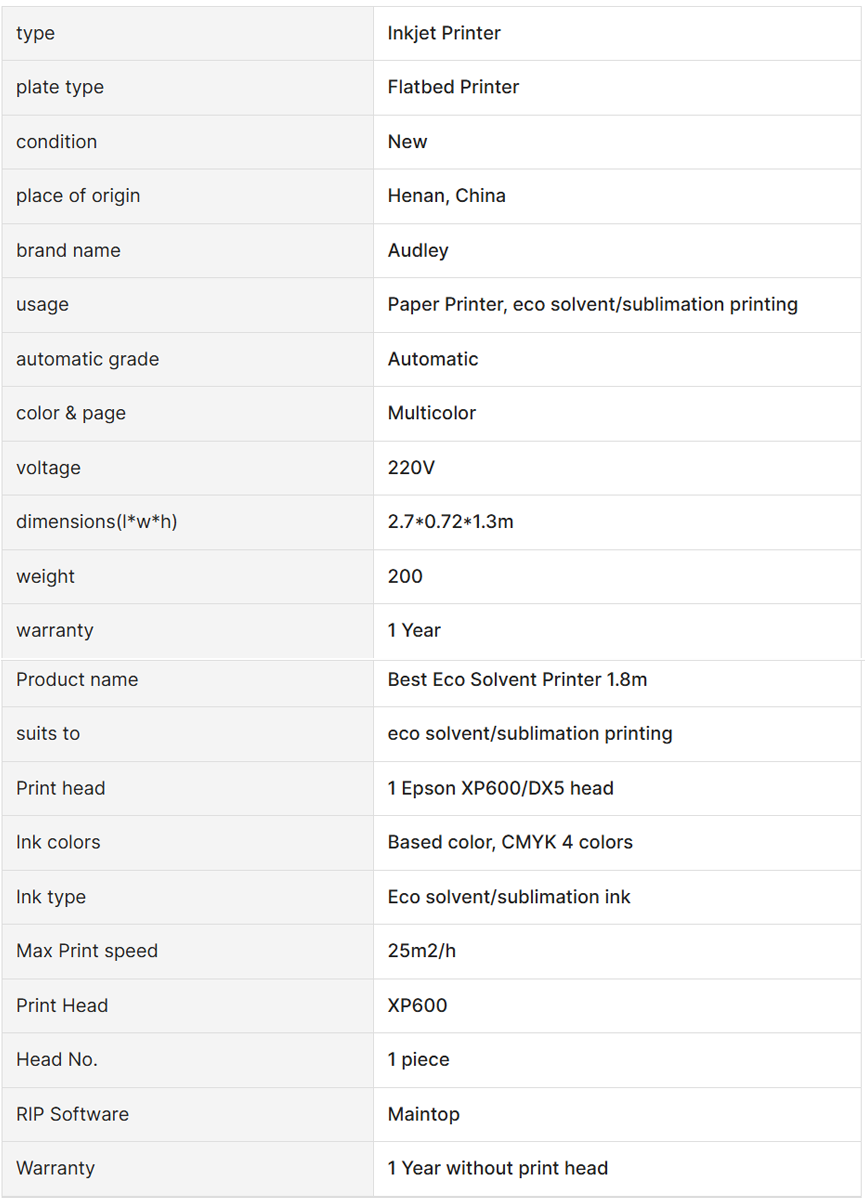Click 'Based color, CMYK 4 colors' value
866x1200 pixels.
coord(510,842)
